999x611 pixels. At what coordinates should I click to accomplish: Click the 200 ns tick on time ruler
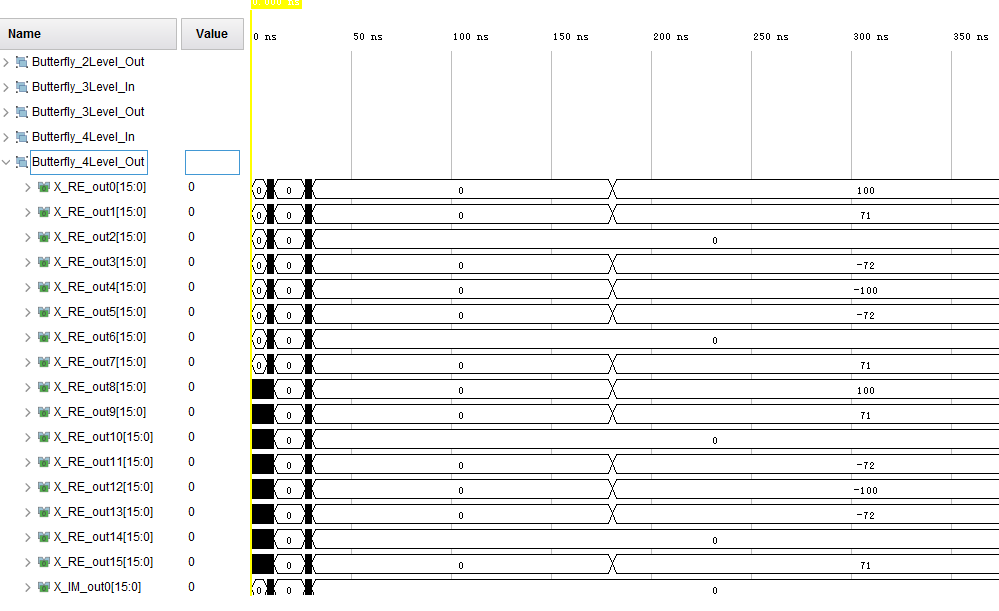pos(670,37)
